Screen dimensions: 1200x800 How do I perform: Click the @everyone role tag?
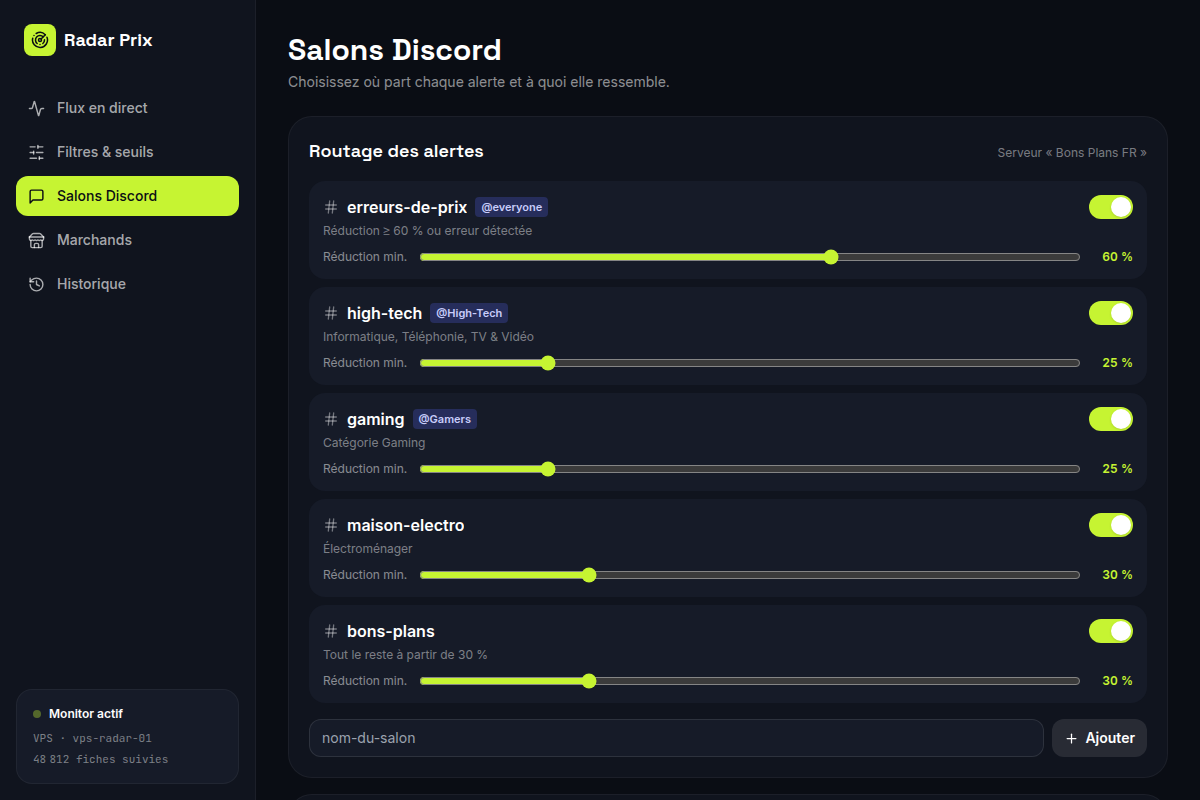[512, 207]
